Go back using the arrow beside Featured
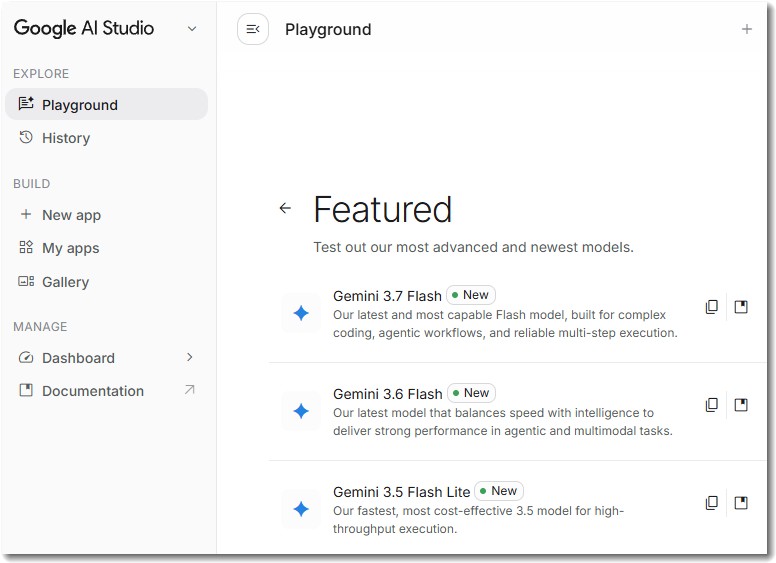Viewport: 776px width, 563px height. point(285,208)
